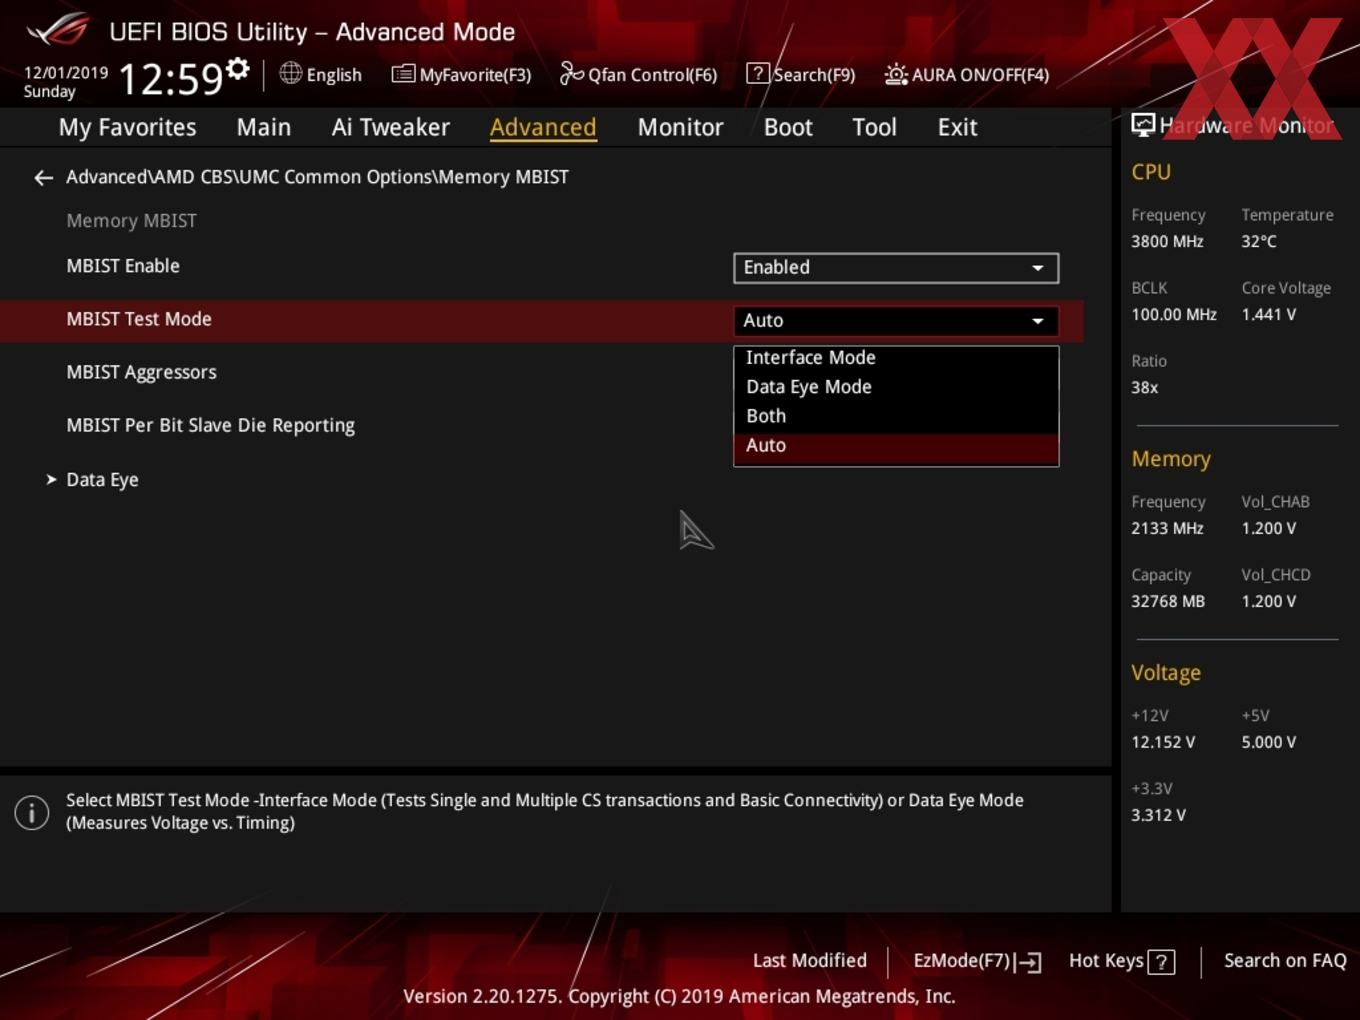Switch to Main tab
Screen dimensions: 1360x1020
tap(264, 127)
